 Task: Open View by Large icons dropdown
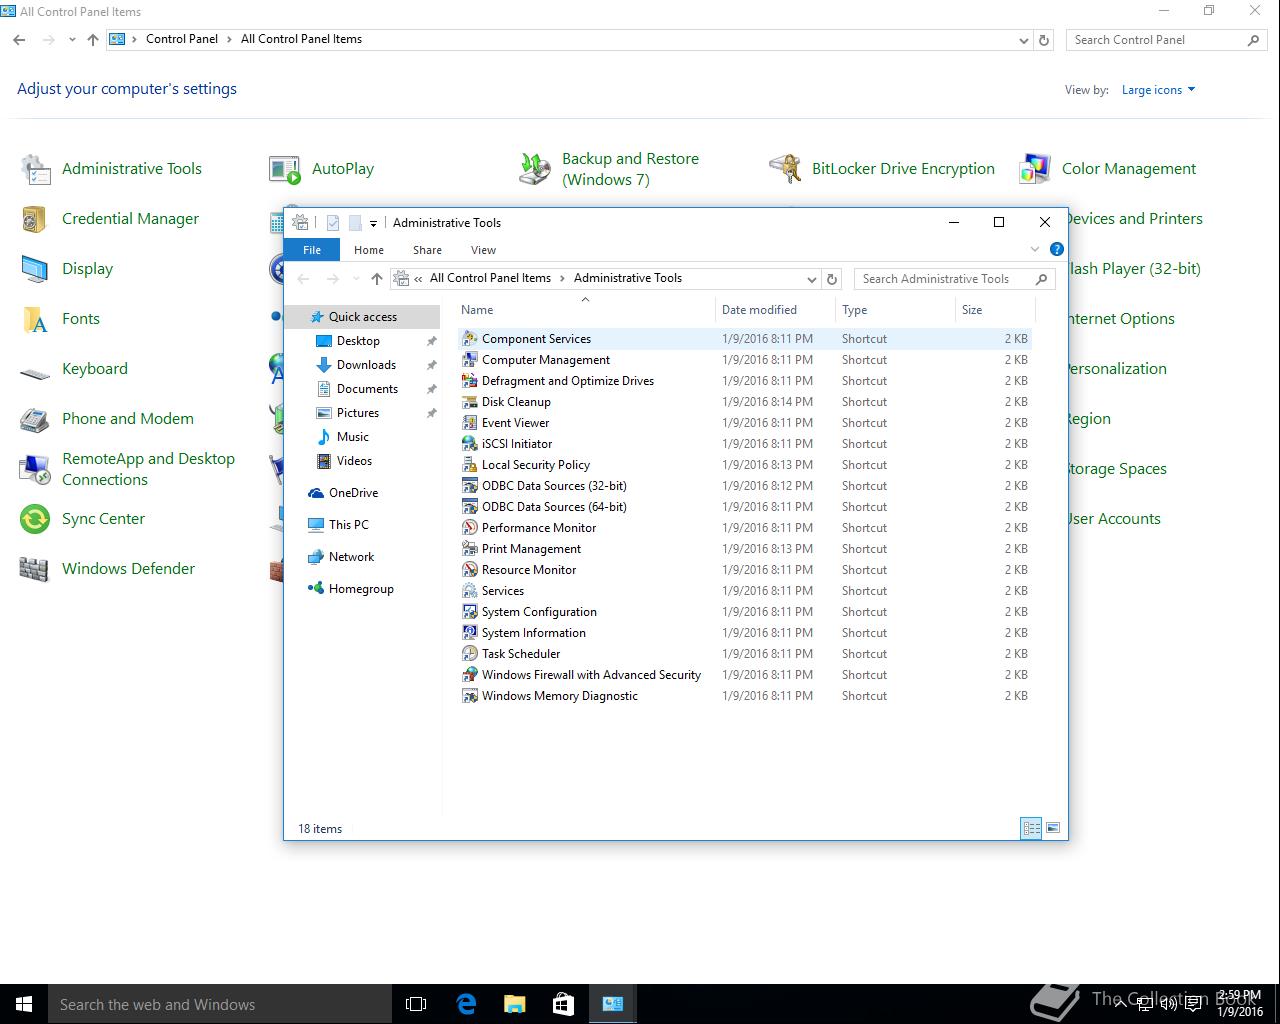point(1158,90)
